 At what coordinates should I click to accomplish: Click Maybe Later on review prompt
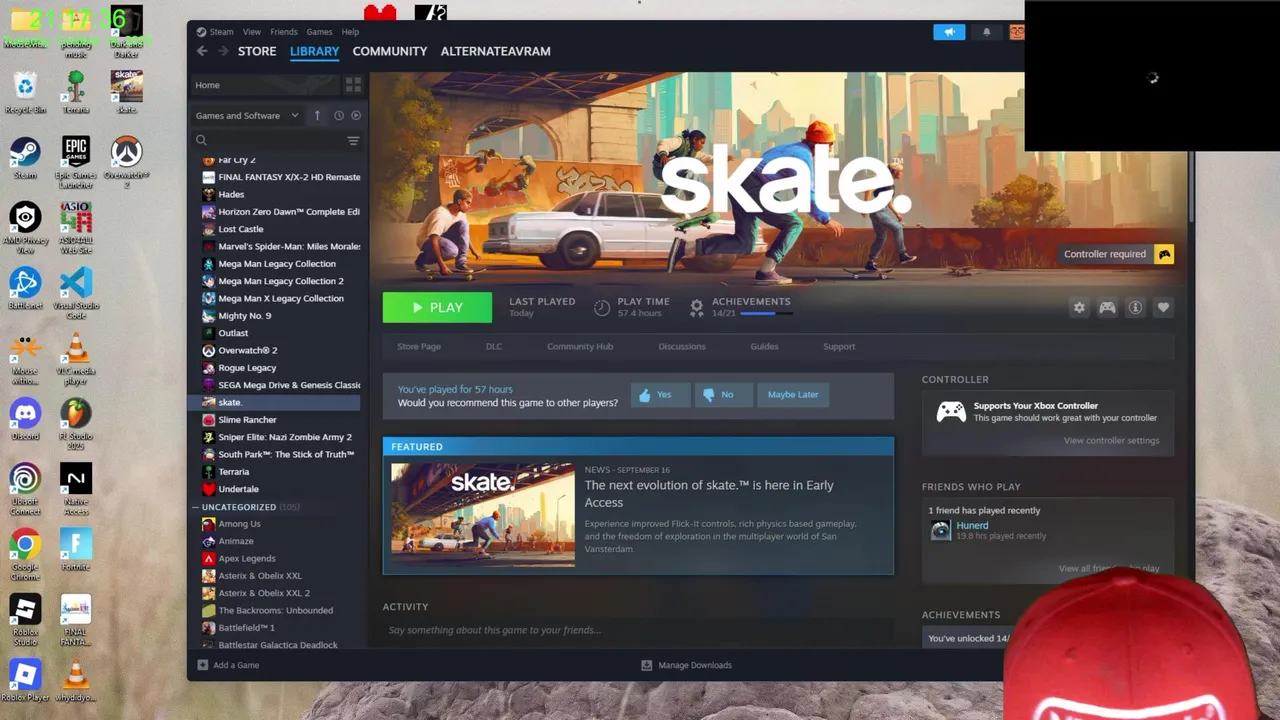click(x=793, y=394)
